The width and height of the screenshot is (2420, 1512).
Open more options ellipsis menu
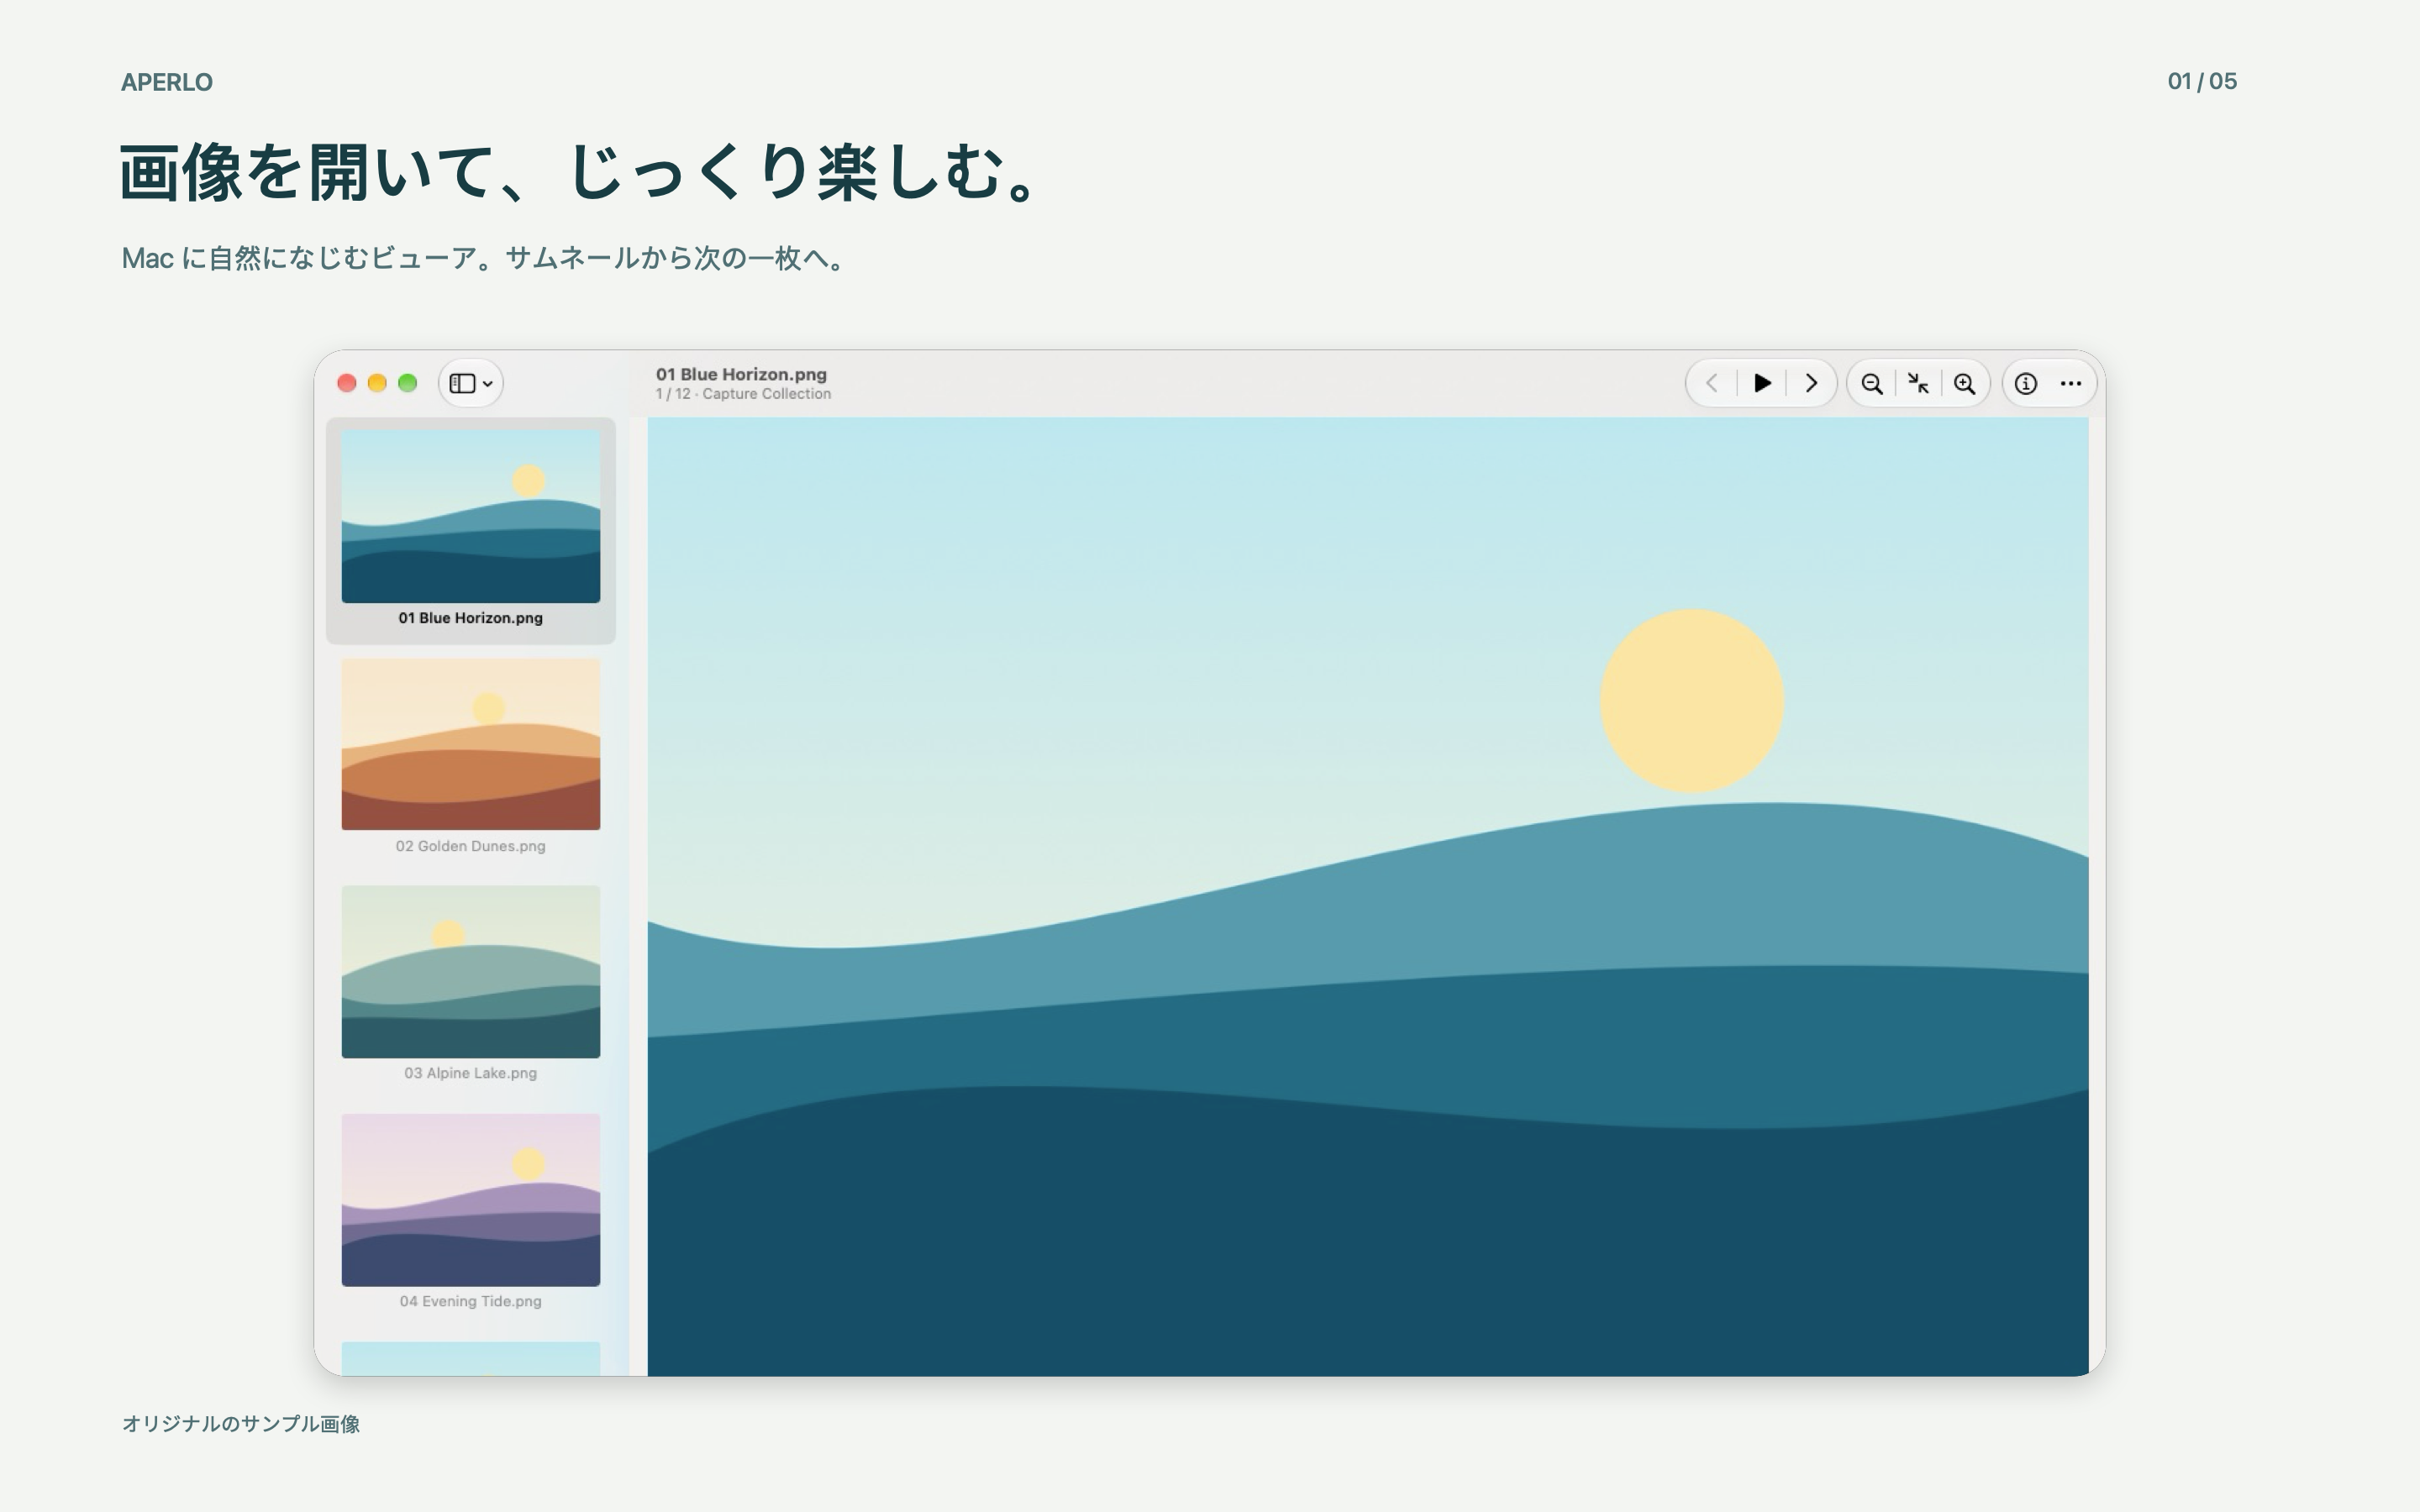click(2071, 384)
